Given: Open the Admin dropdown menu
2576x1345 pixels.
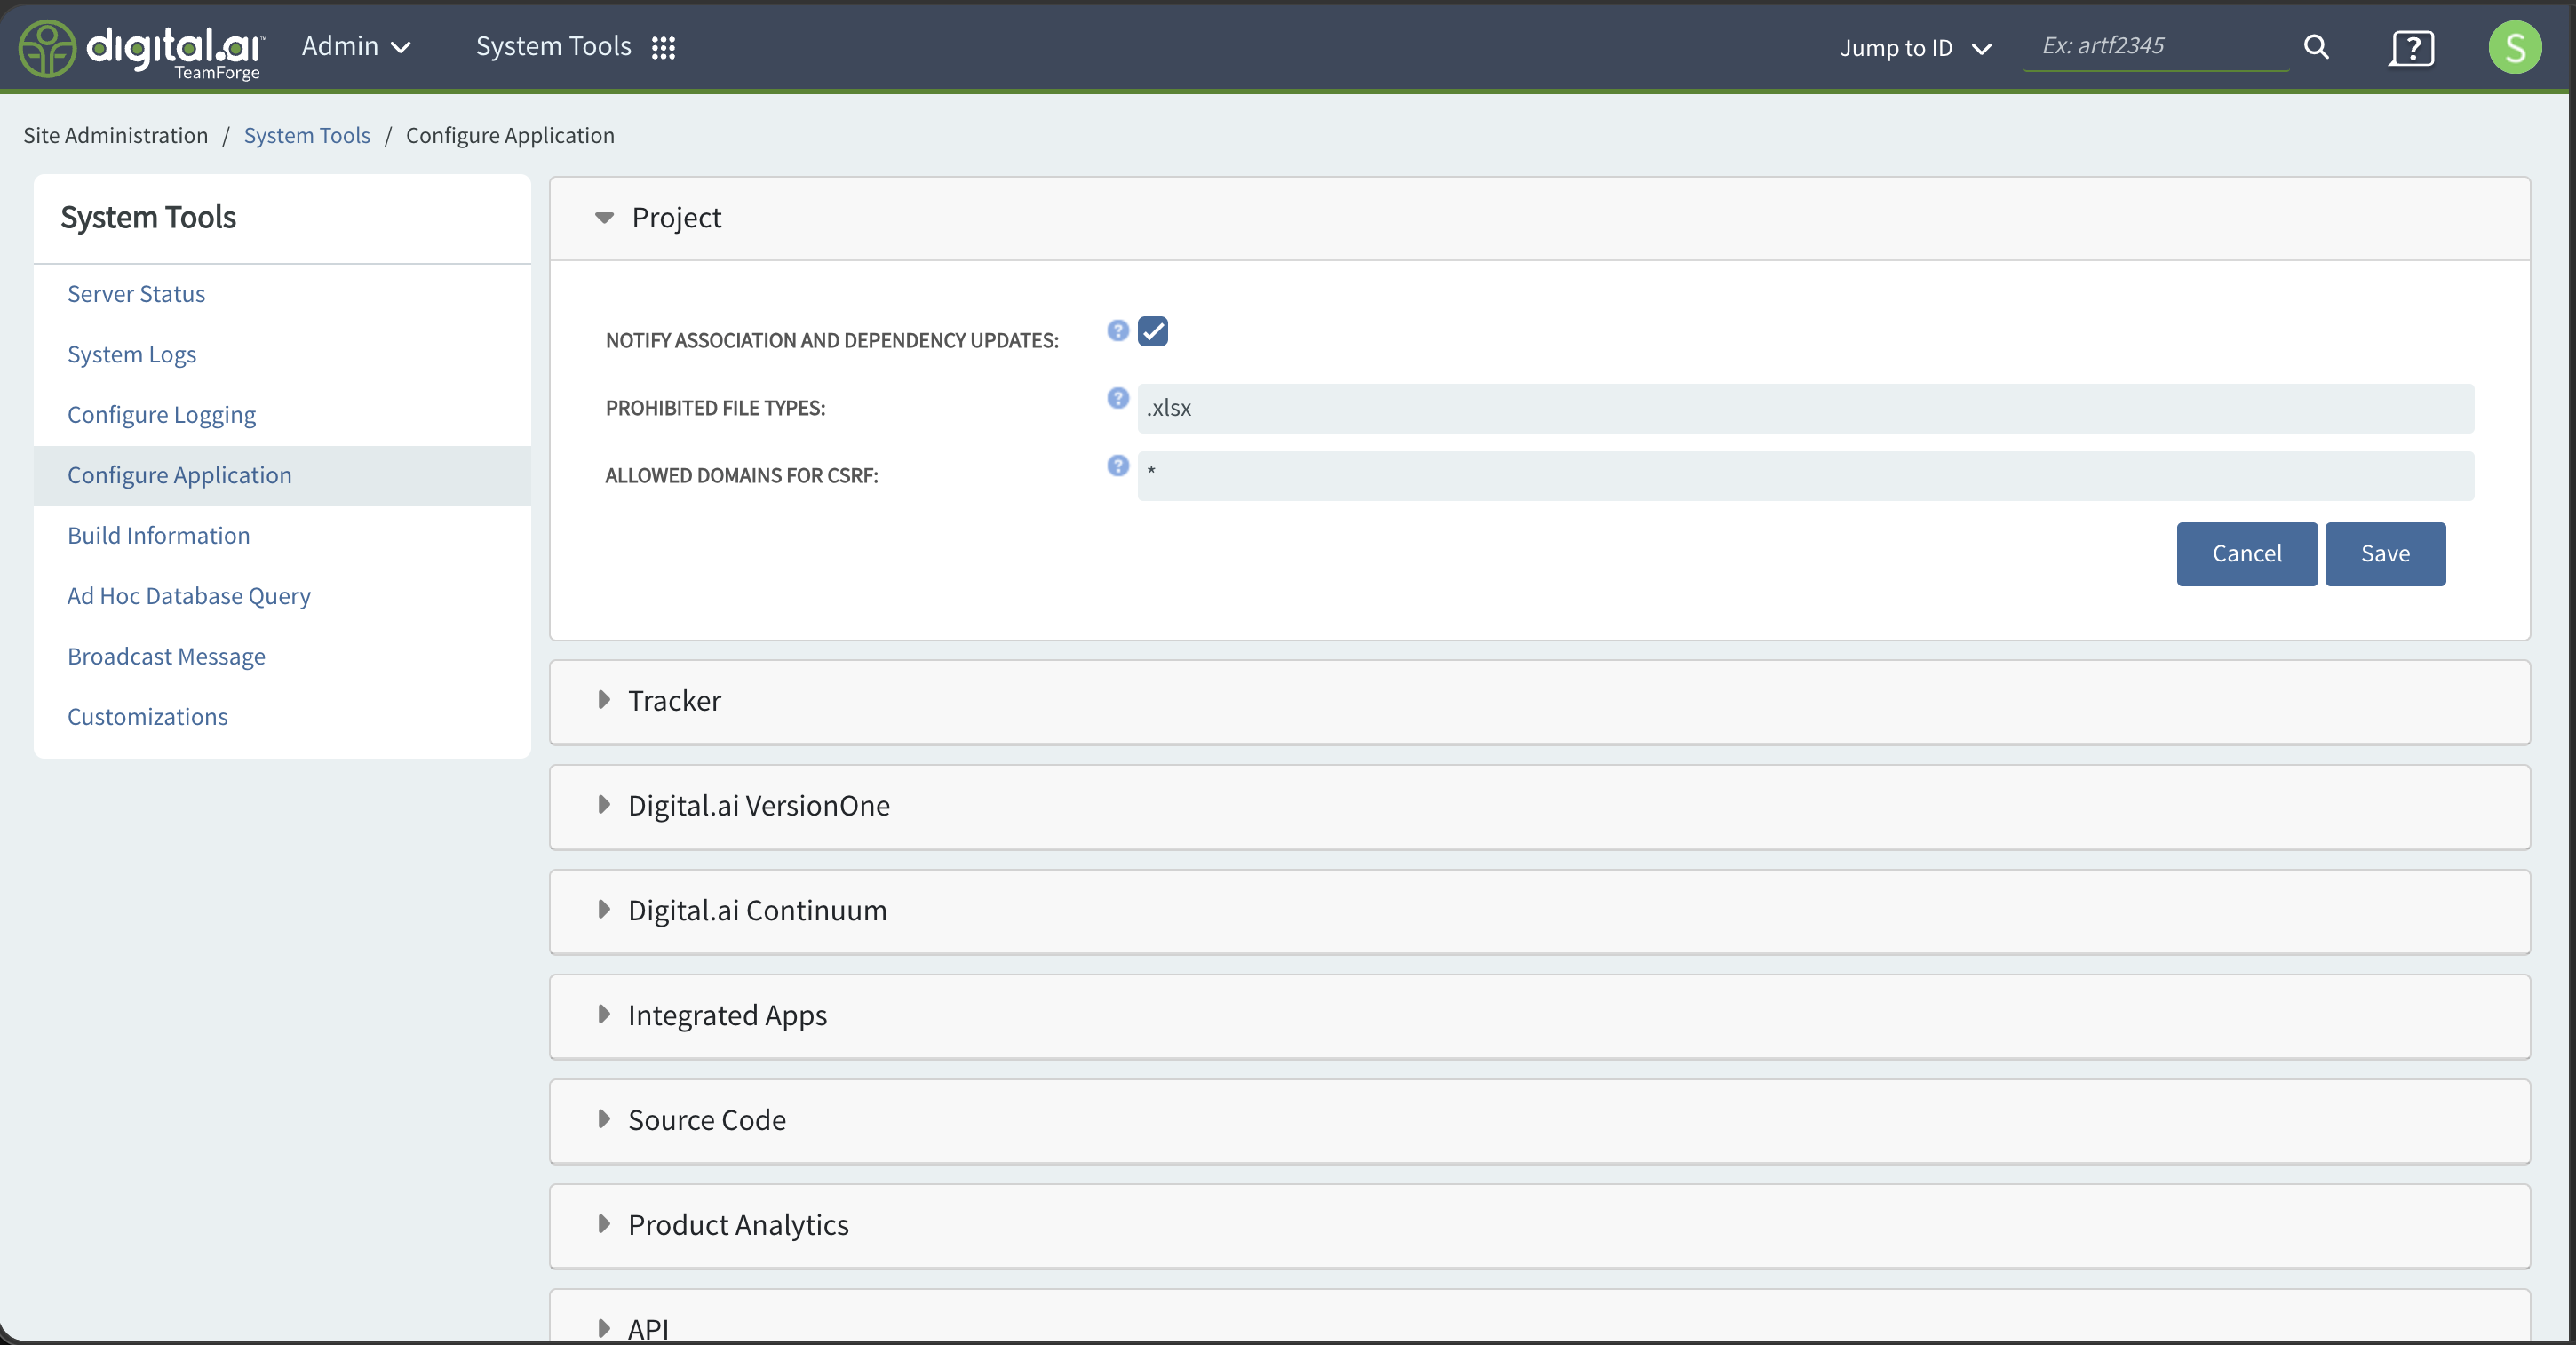Looking at the screenshot, I should pos(356,46).
